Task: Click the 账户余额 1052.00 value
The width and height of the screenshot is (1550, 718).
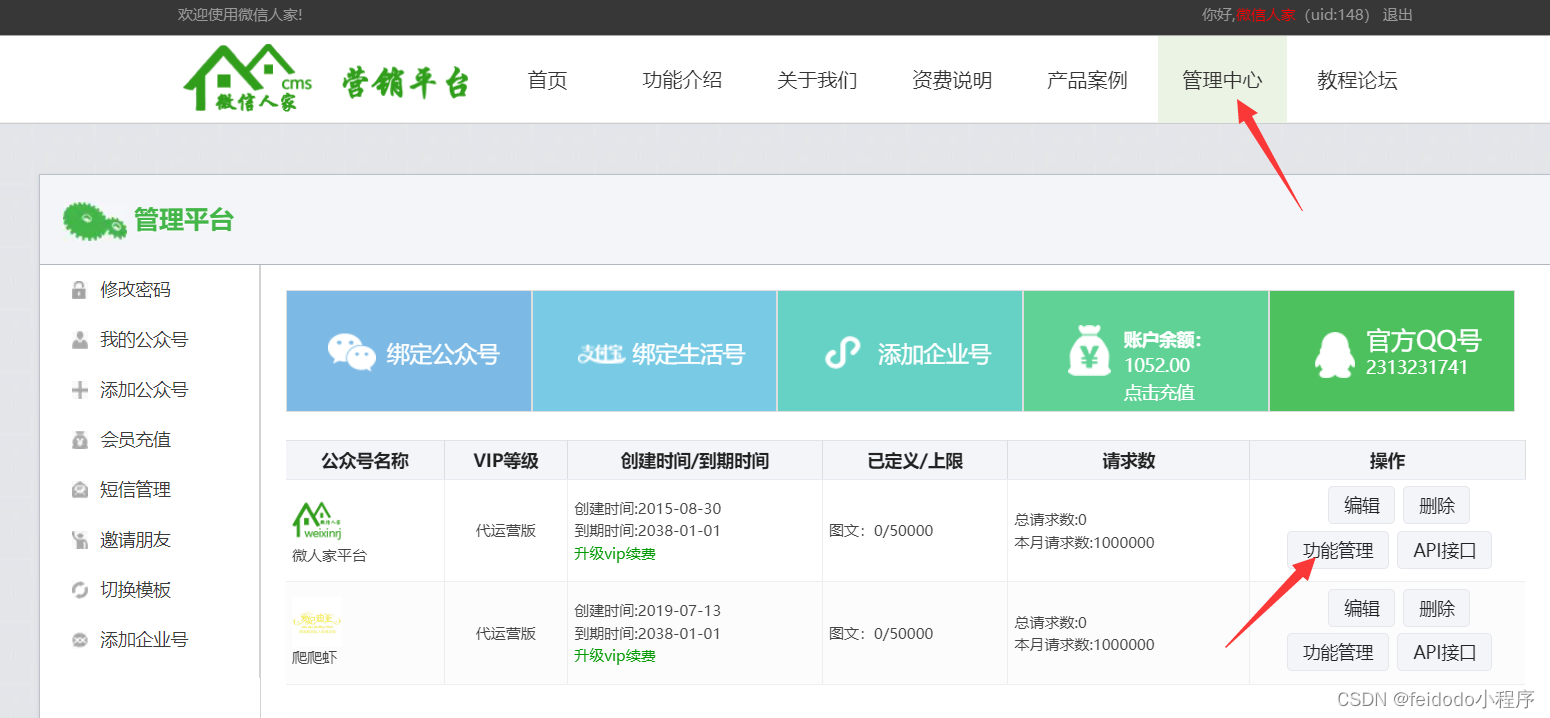Action: pyautogui.click(x=1157, y=365)
